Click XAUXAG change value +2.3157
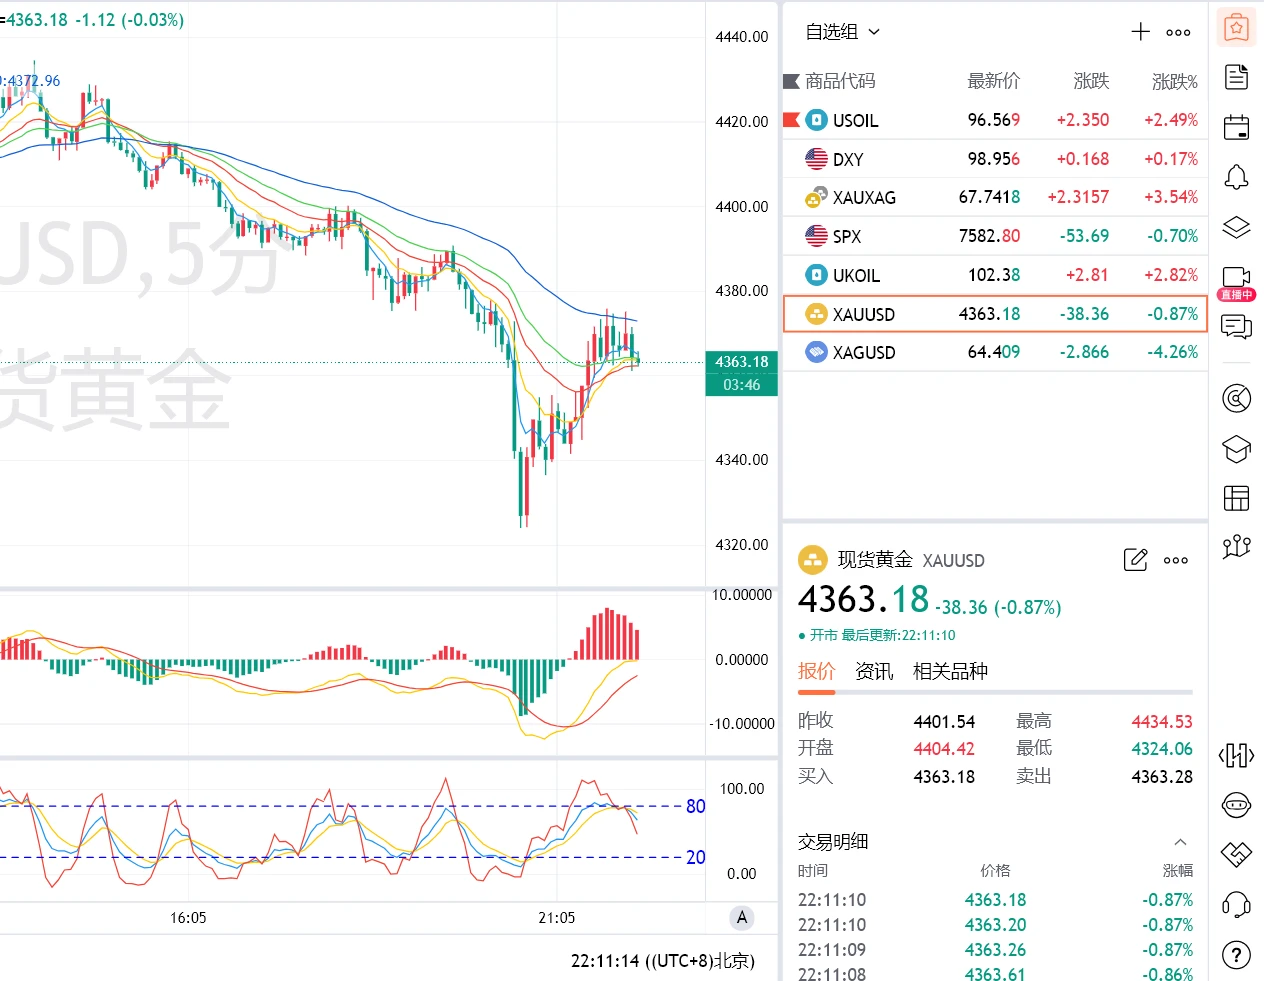The width and height of the screenshot is (1264, 981). tap(1078, 197)
